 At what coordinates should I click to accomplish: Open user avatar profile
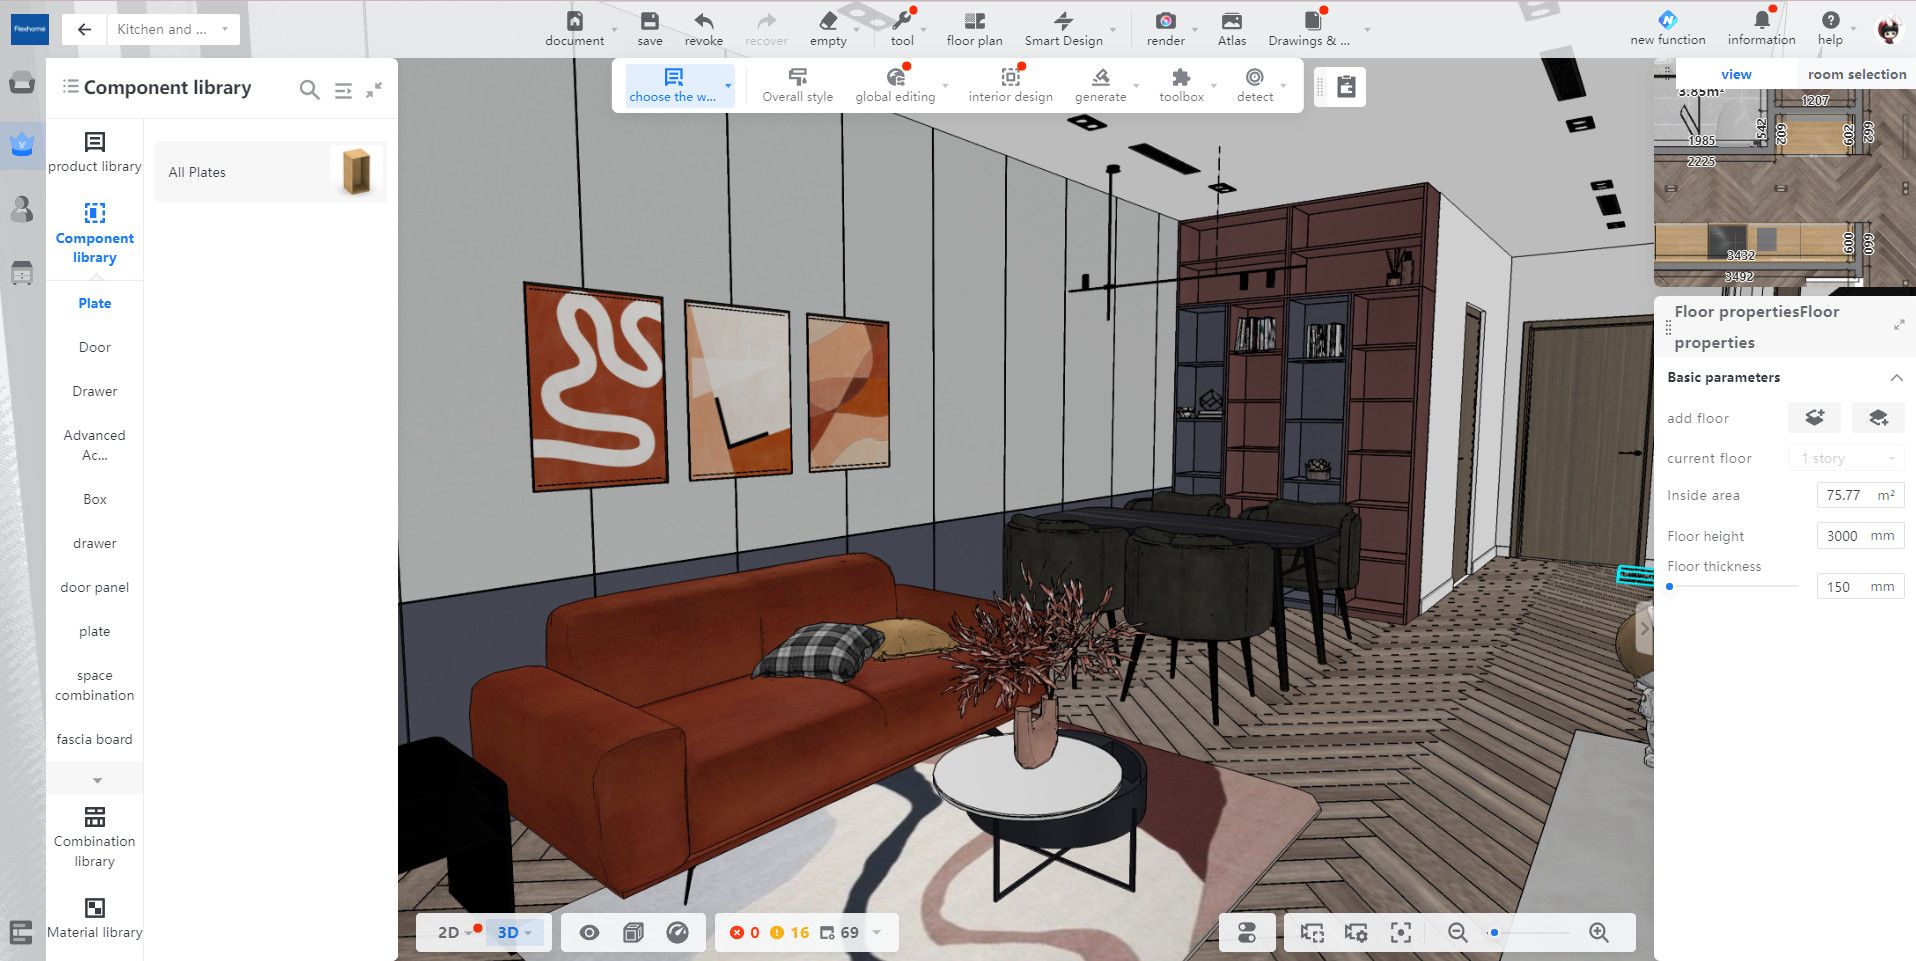click(1888, 29)
